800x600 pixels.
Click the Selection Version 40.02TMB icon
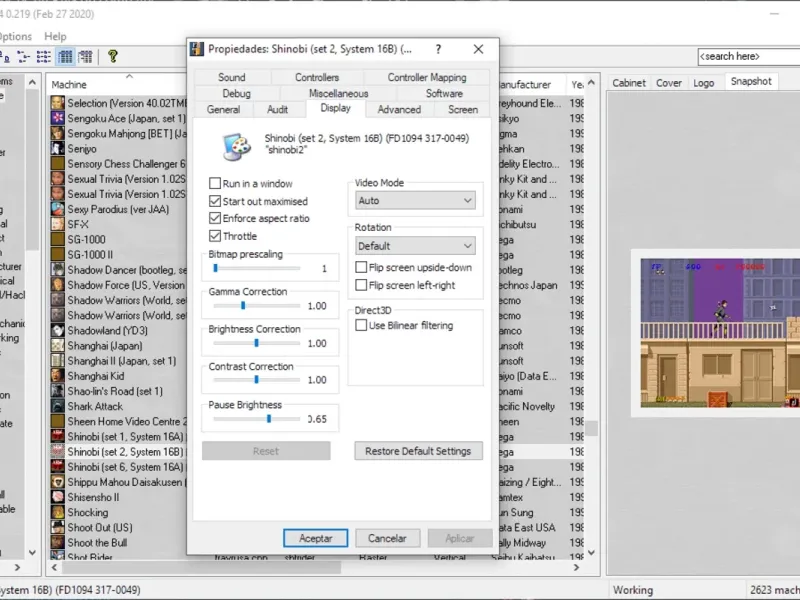58,103
